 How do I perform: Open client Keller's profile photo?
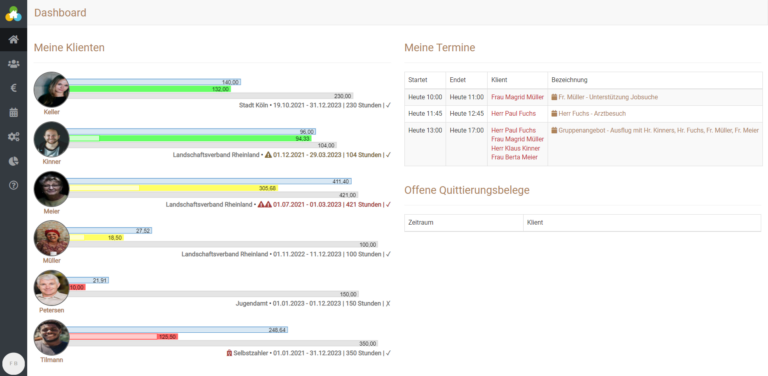(x=51, y=90)
